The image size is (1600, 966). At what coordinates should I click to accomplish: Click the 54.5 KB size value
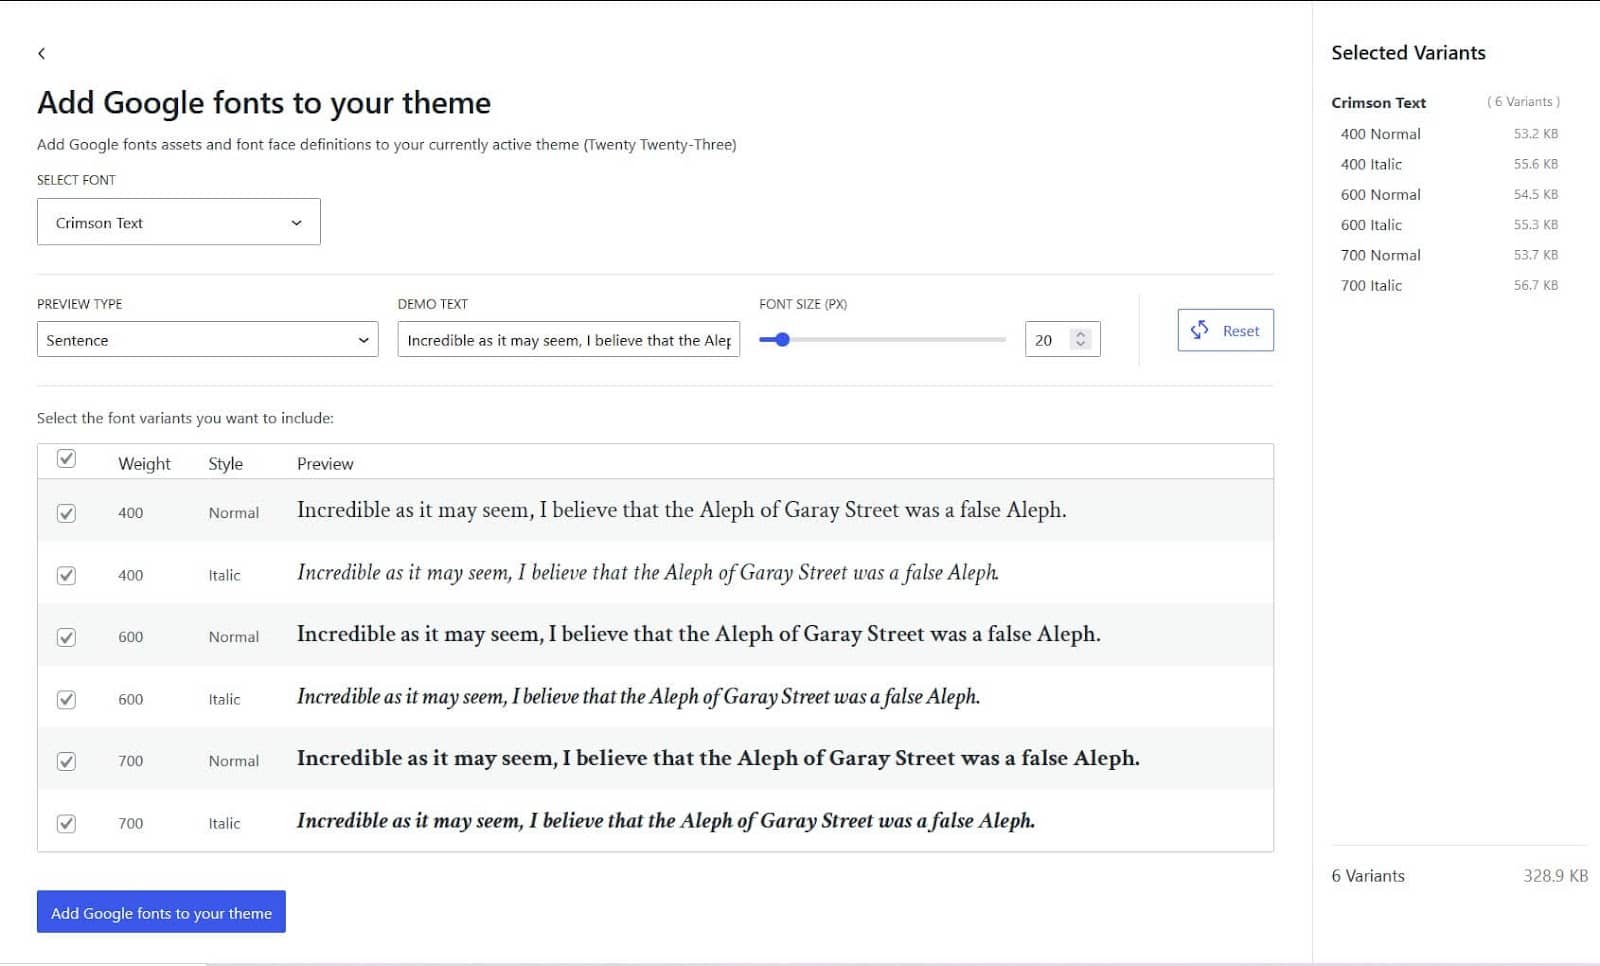pyautogui.click(x=1535, y=194)
